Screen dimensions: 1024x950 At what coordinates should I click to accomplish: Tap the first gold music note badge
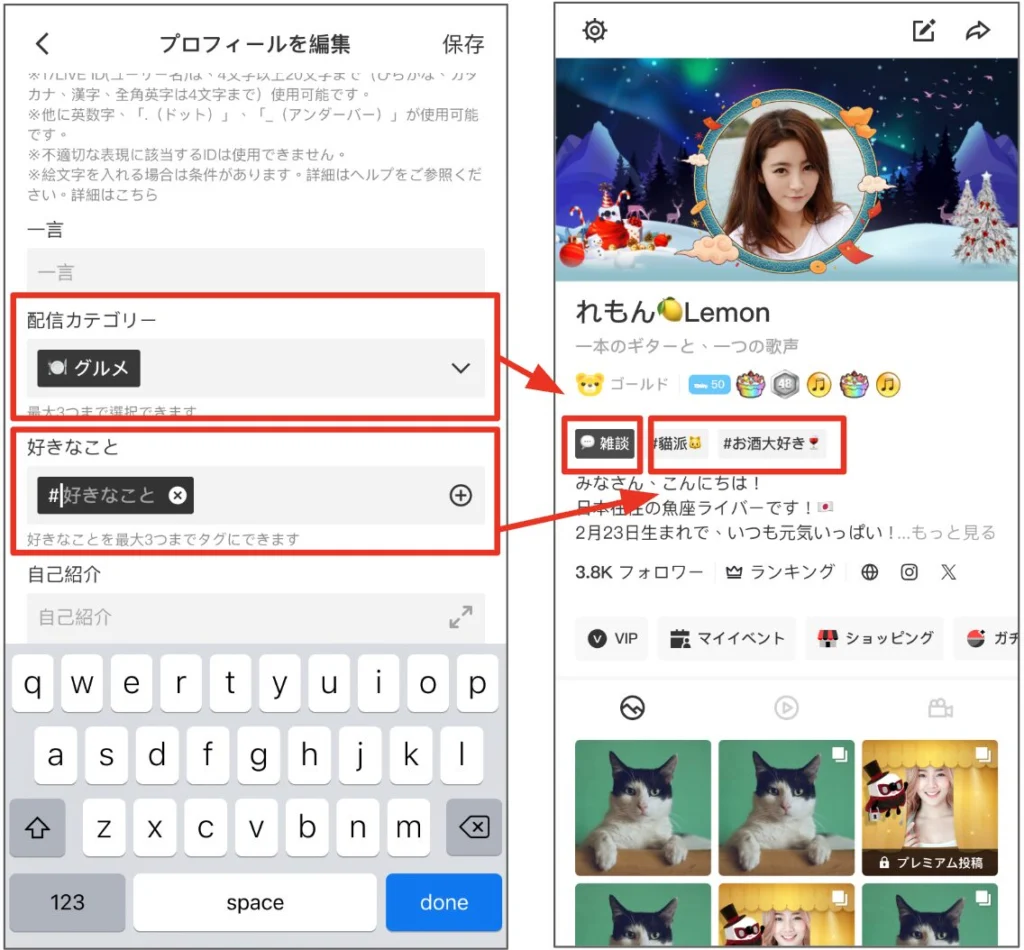pos(819,385)
